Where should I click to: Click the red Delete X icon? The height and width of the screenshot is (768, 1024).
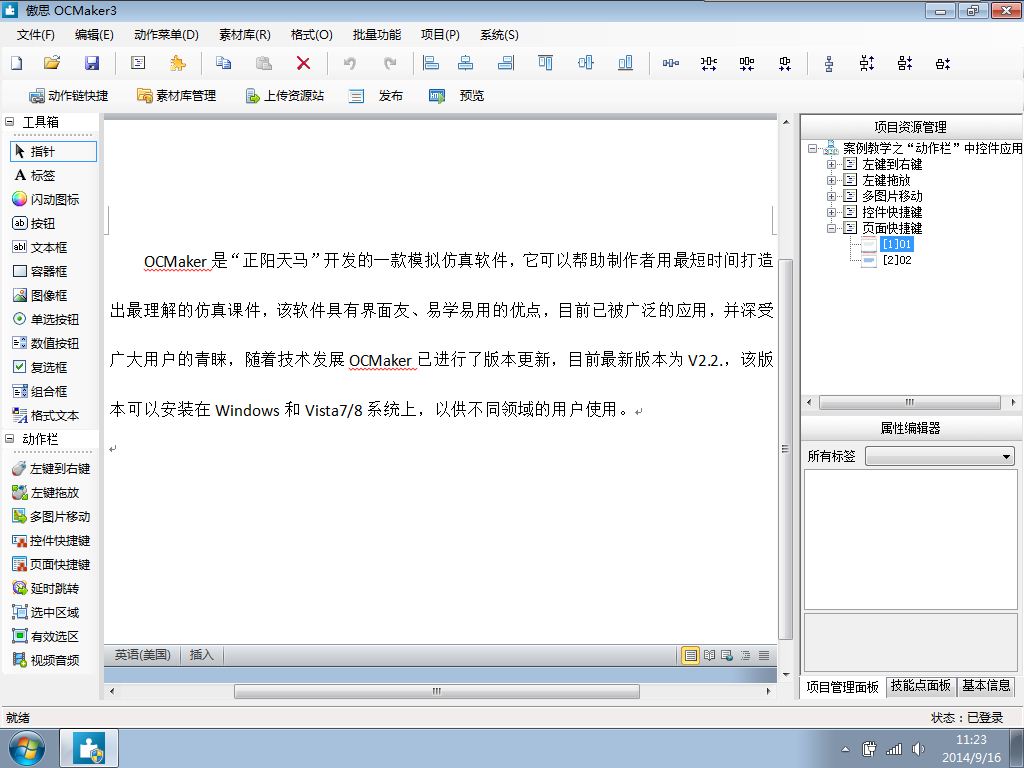click(x=303, y=63)
